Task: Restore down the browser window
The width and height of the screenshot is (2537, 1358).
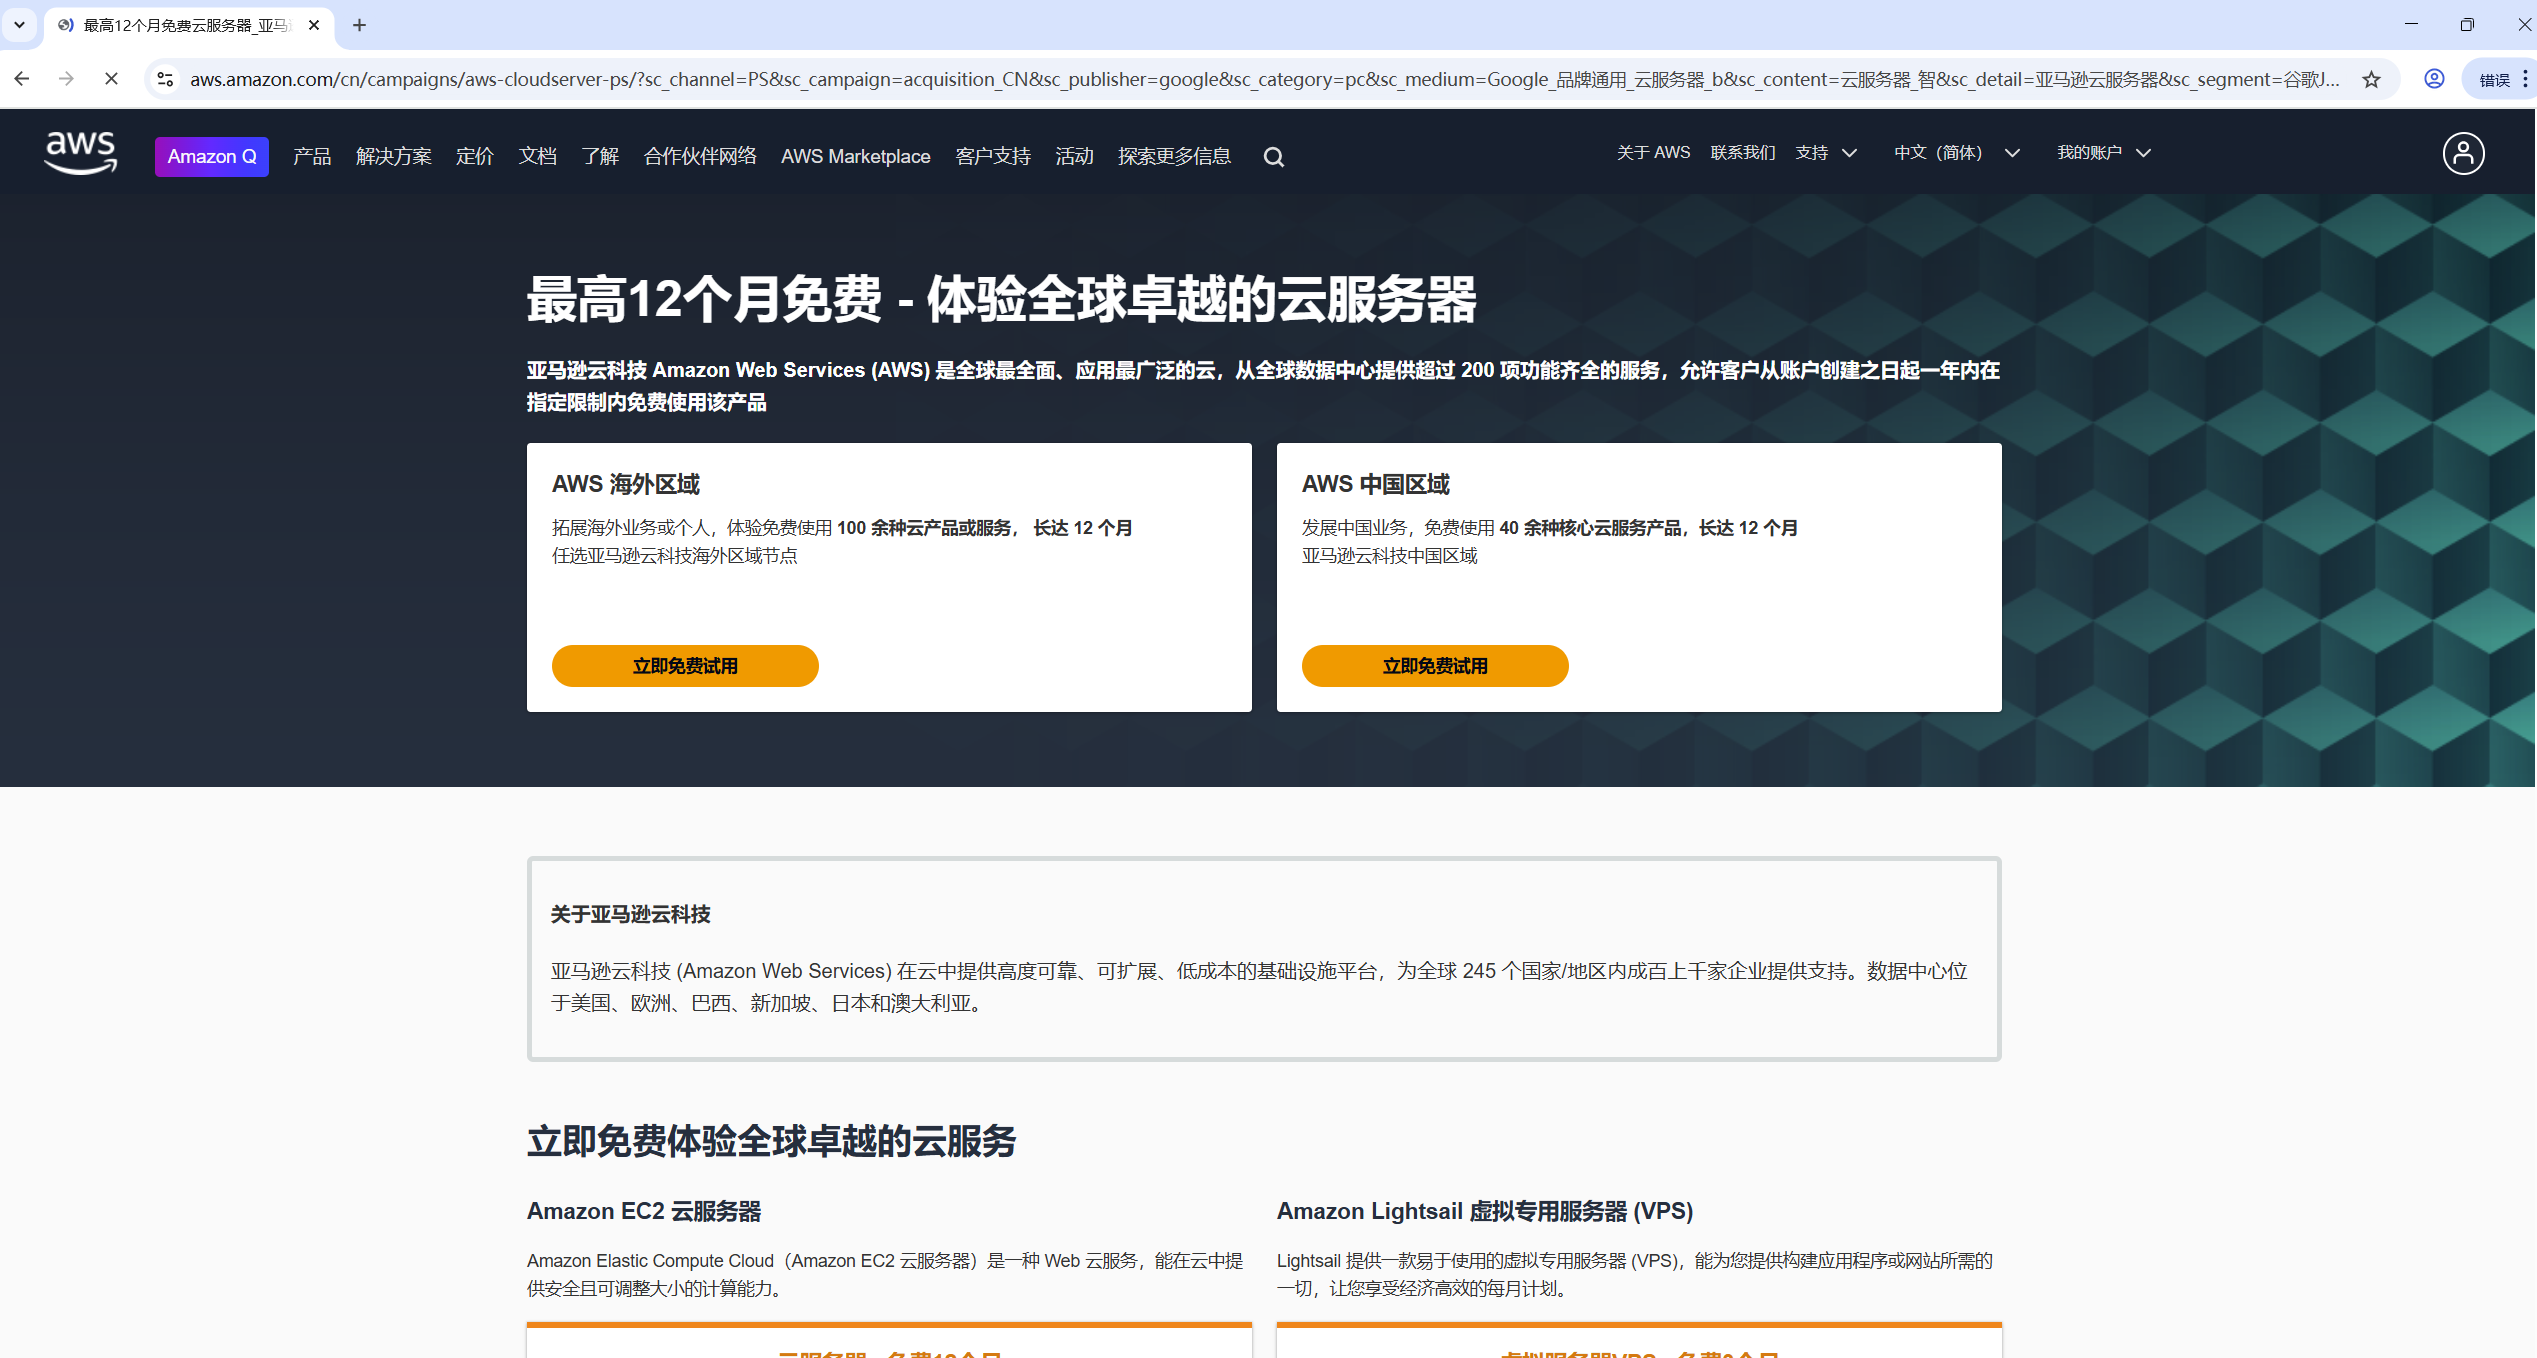Action: [2467, 24]
